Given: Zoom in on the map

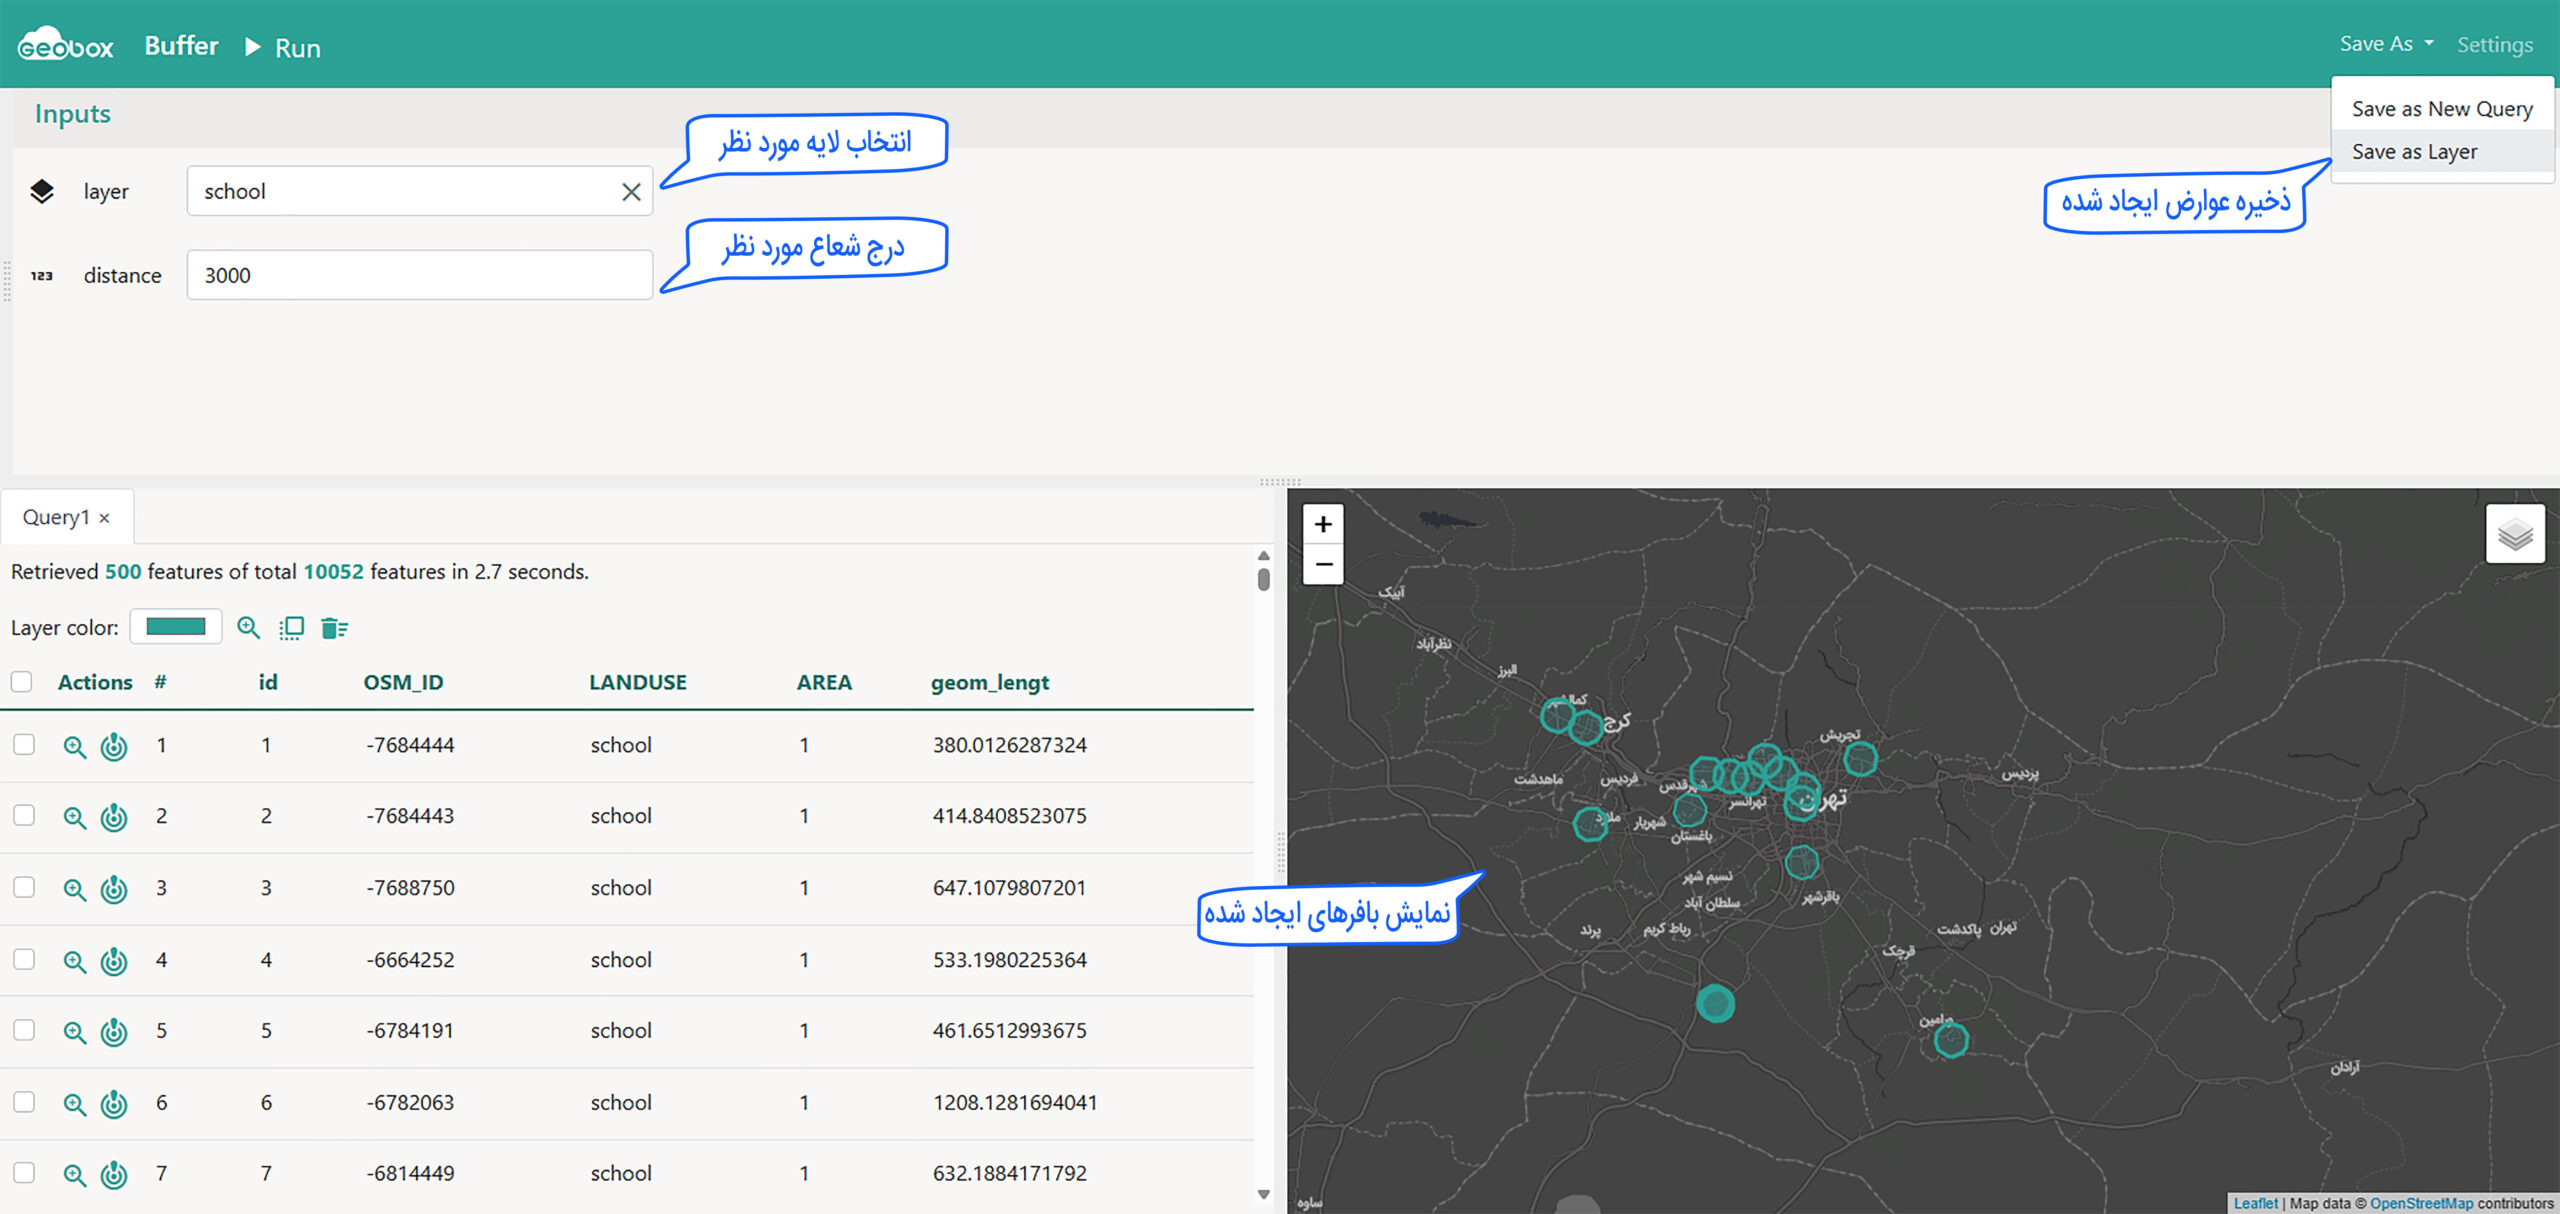Looking at the screenshot, I should point(1323,524).
